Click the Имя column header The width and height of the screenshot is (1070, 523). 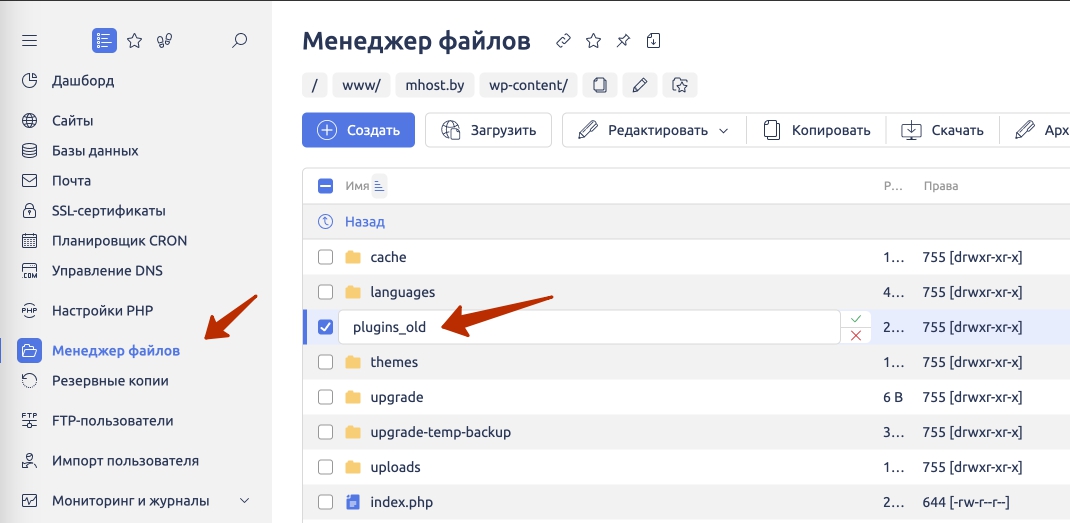(357, 186)
